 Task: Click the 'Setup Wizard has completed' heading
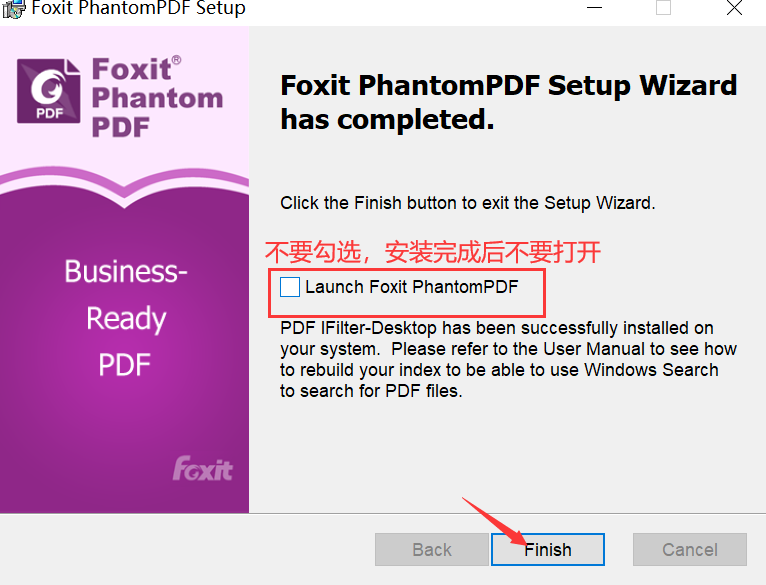[509, 102]
